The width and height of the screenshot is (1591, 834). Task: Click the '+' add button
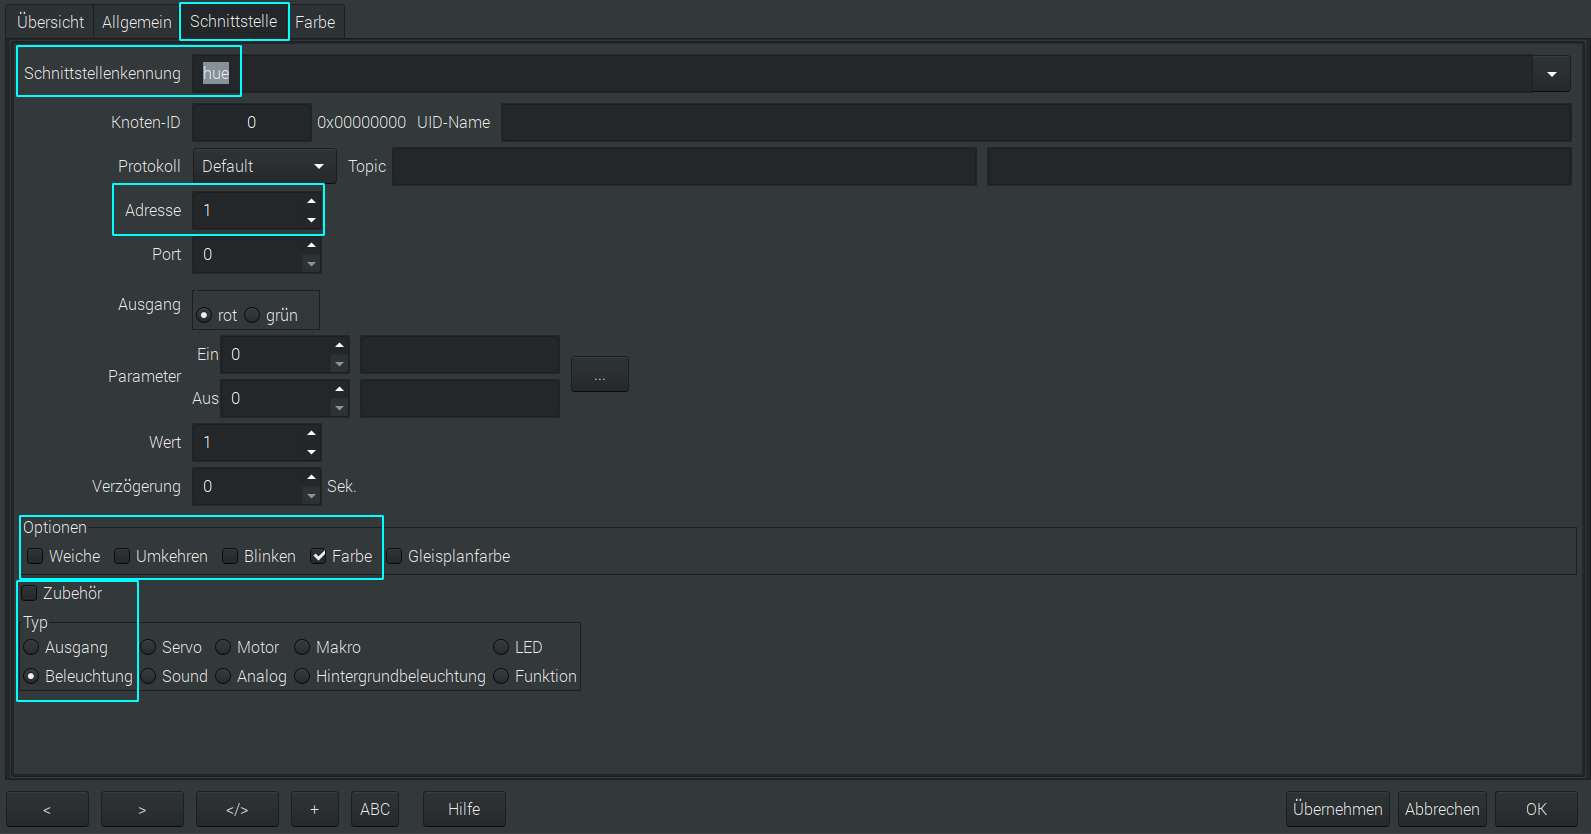coord(314,809)
